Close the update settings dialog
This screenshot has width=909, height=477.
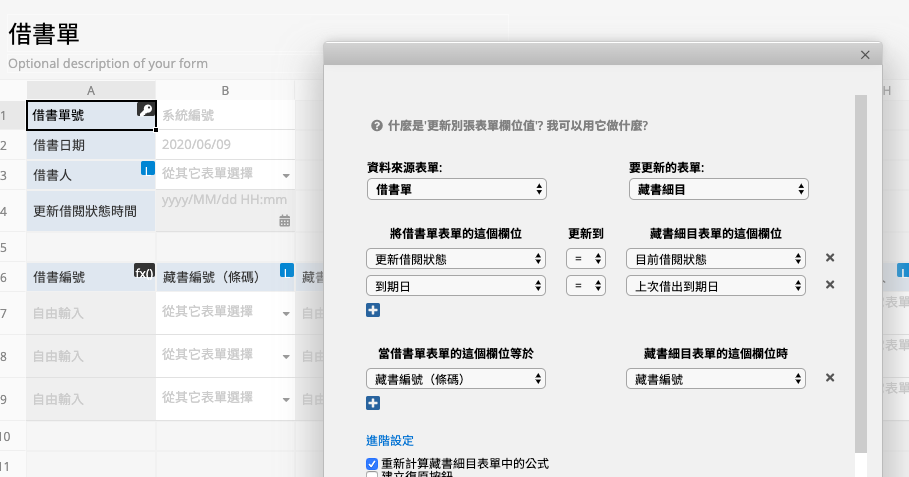coord(866,56)
